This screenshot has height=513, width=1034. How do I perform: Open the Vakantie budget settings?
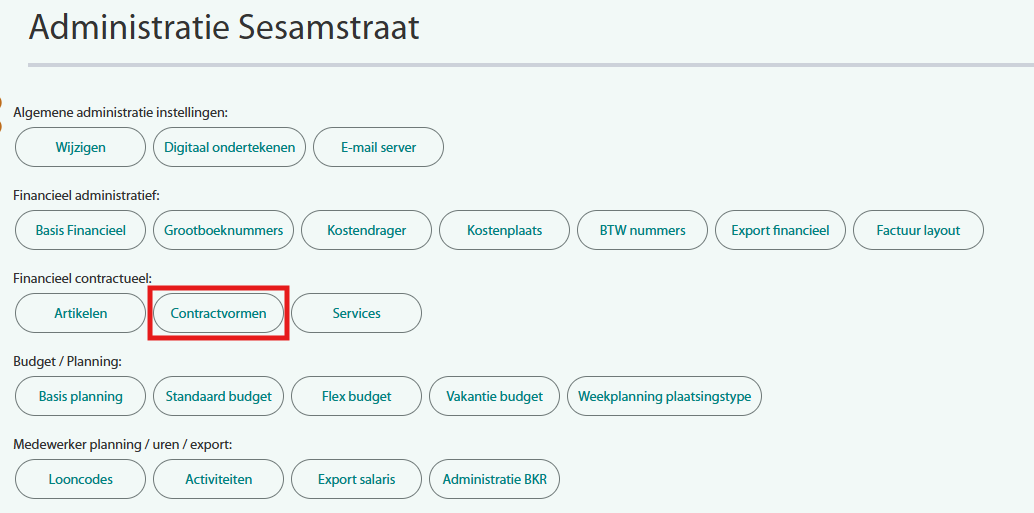pos(494,396)
